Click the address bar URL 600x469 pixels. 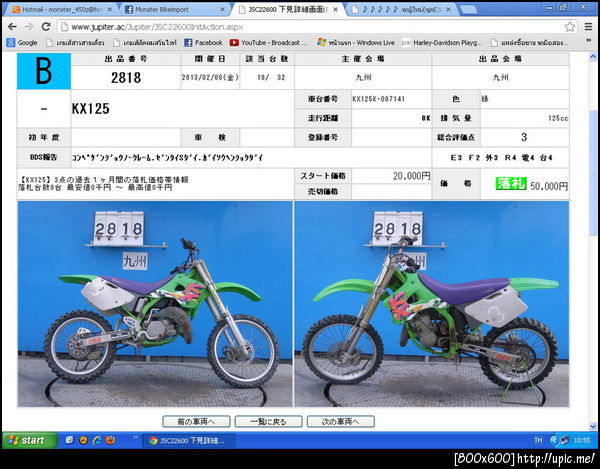(158, 27)
